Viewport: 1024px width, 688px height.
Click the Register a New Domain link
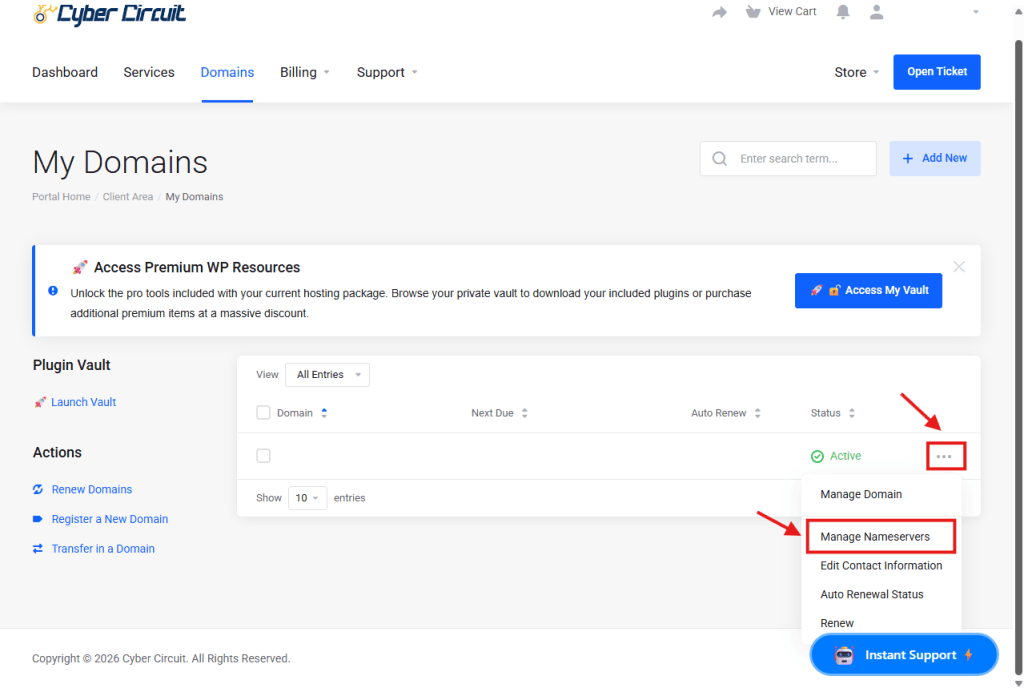pyautogui.click(x=109, y=519)
